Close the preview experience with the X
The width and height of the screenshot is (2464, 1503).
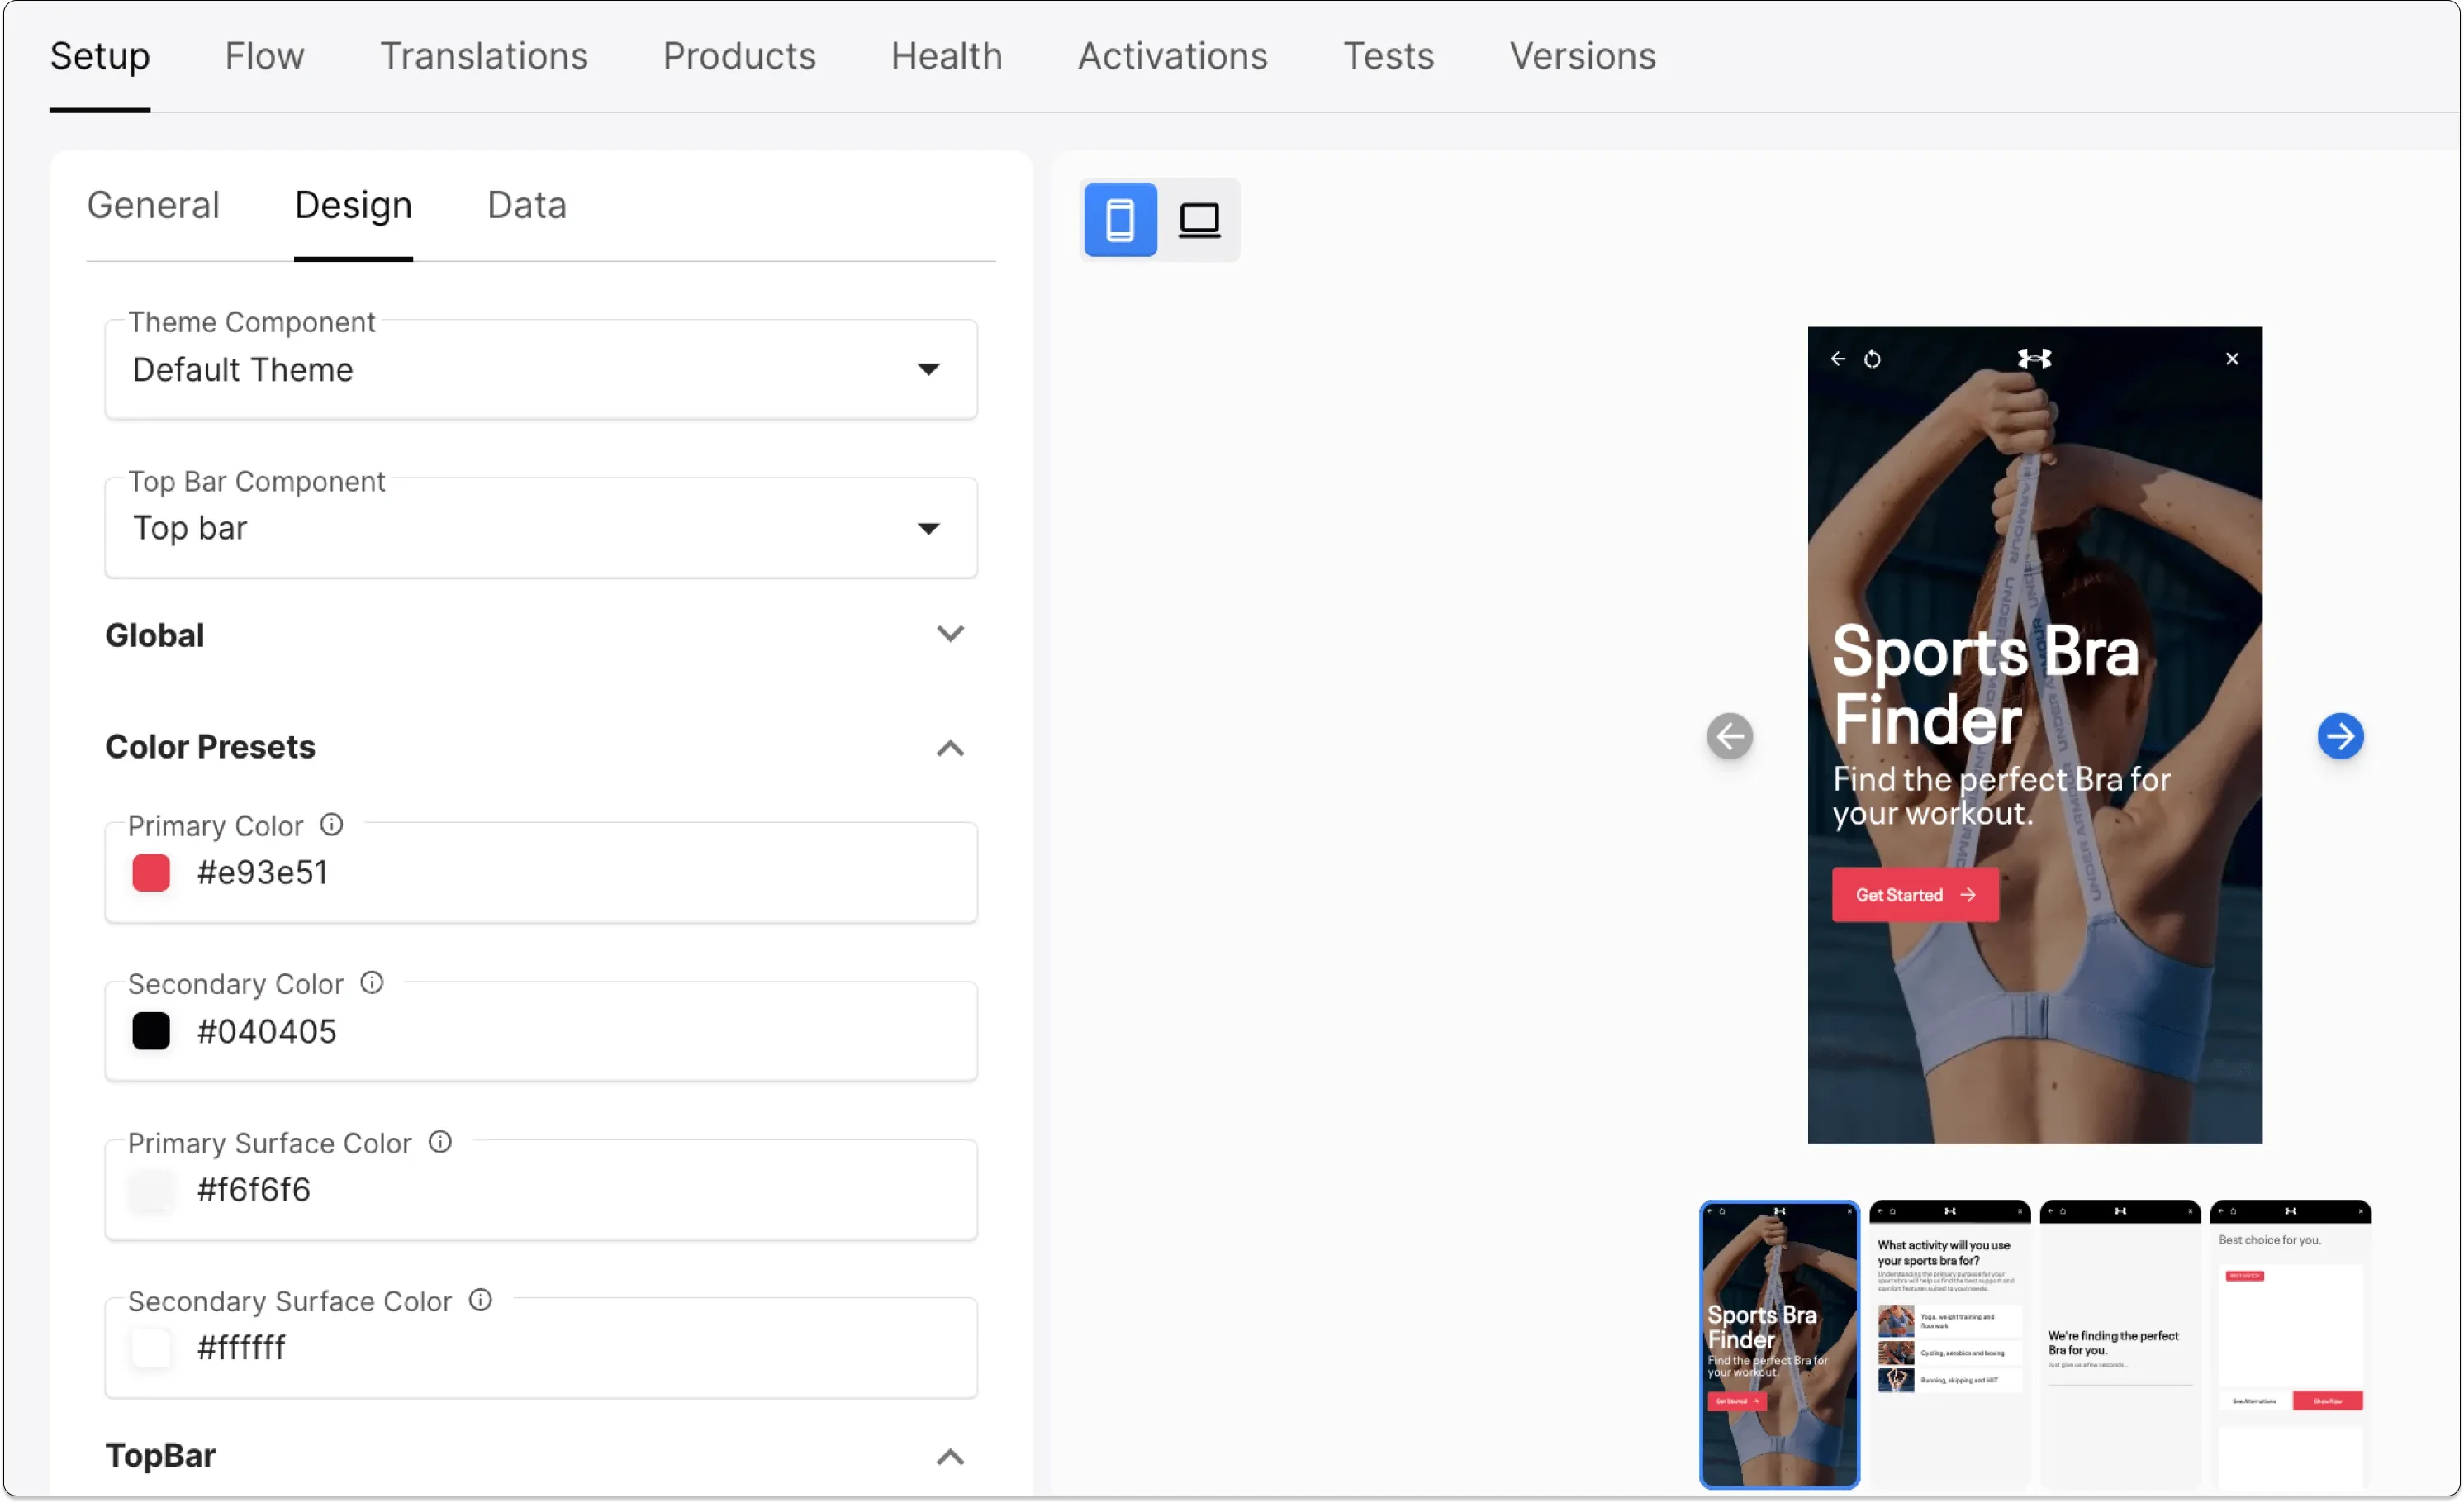[x=2231, y=358]
